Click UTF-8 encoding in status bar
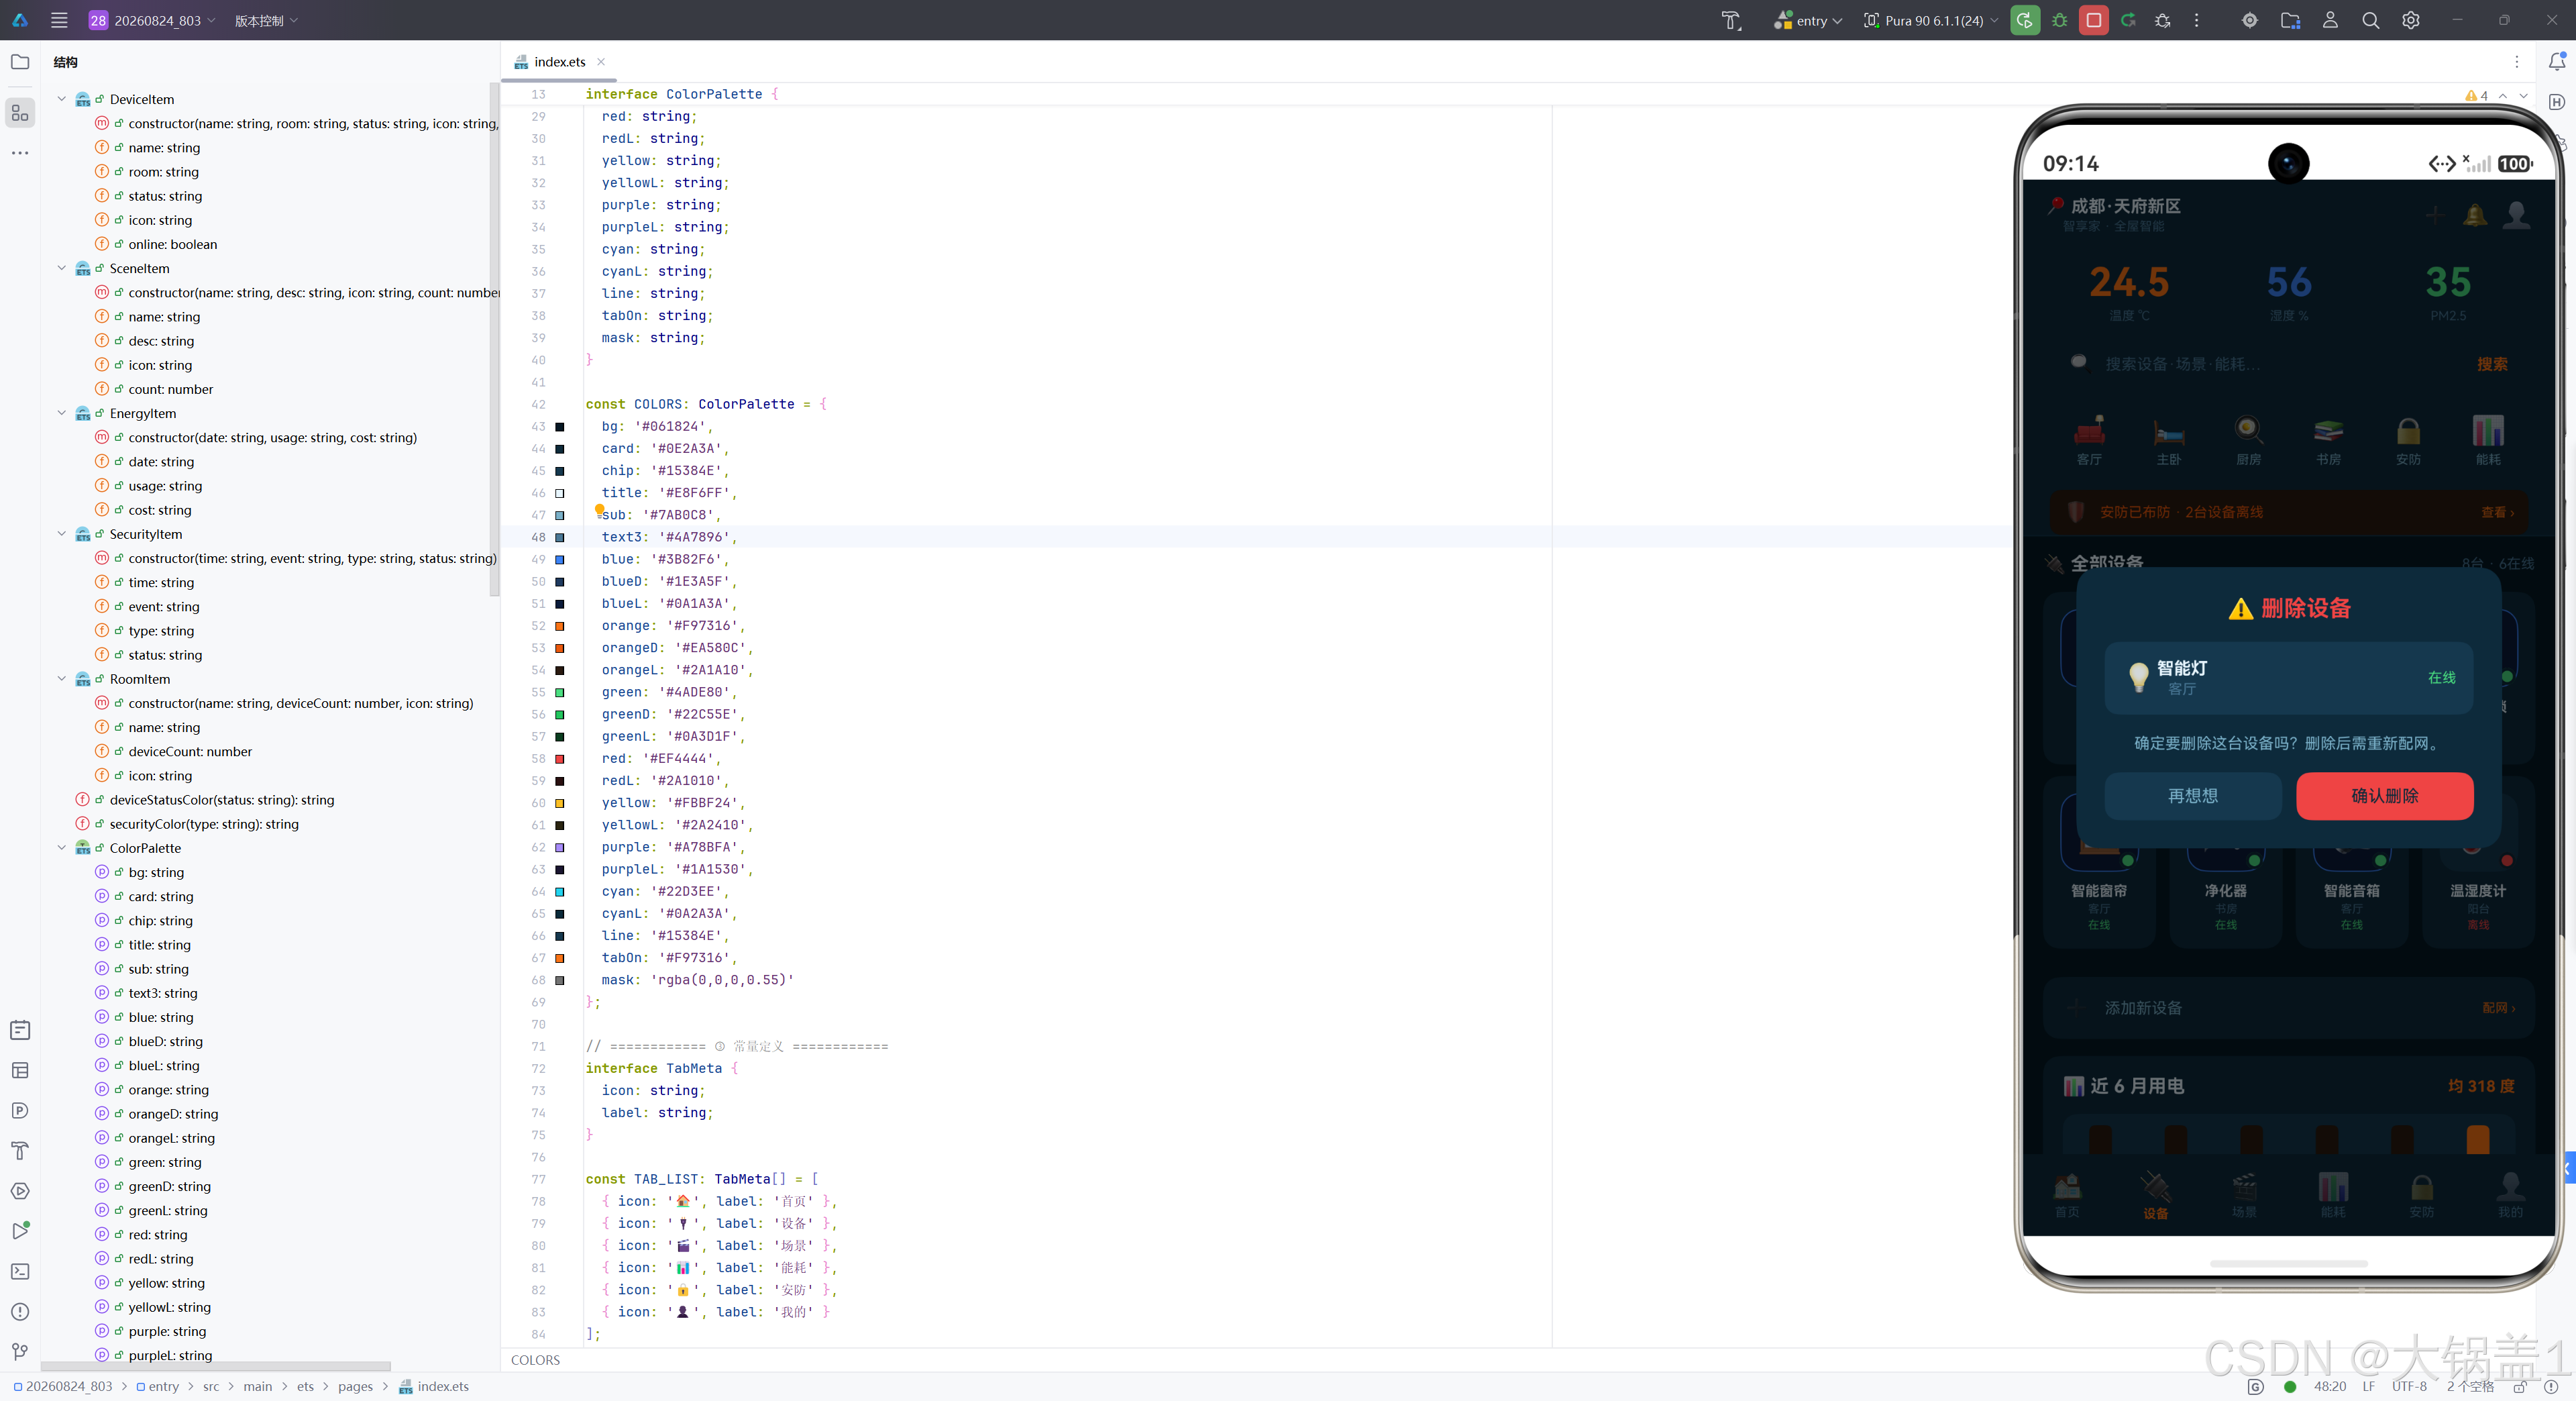 coord(2409,1386)
